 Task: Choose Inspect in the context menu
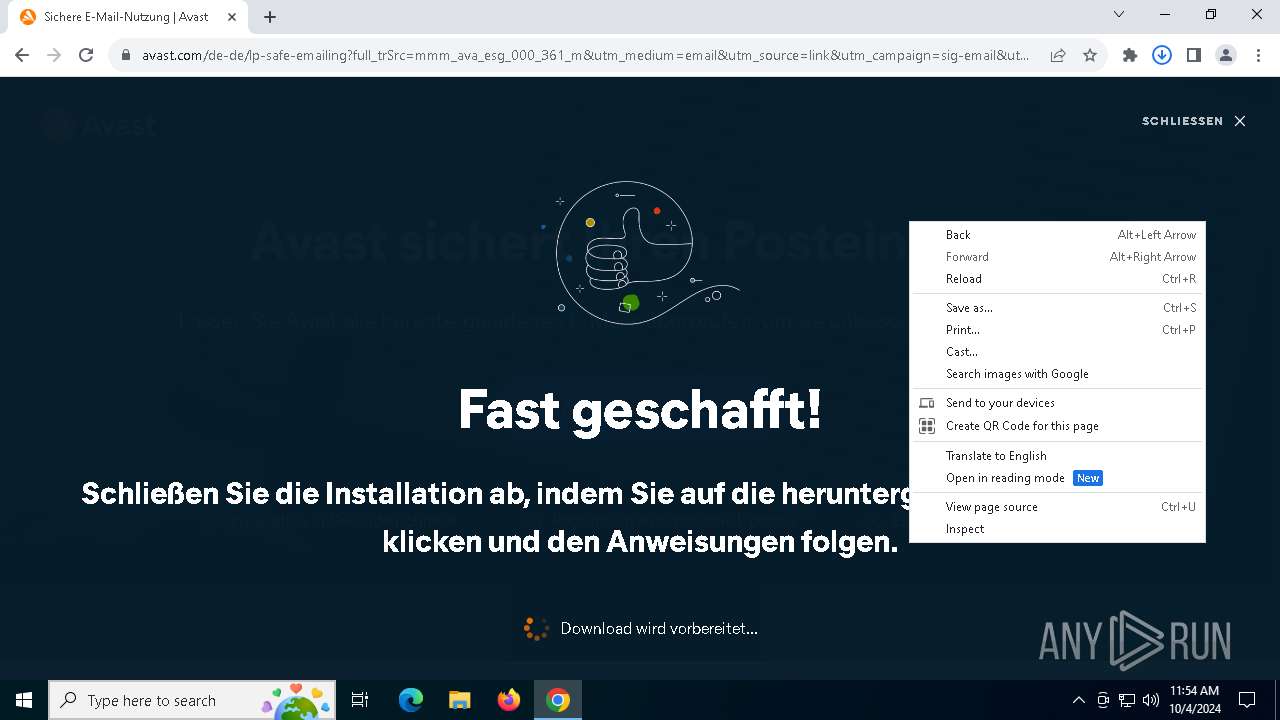coord(1057,529)
